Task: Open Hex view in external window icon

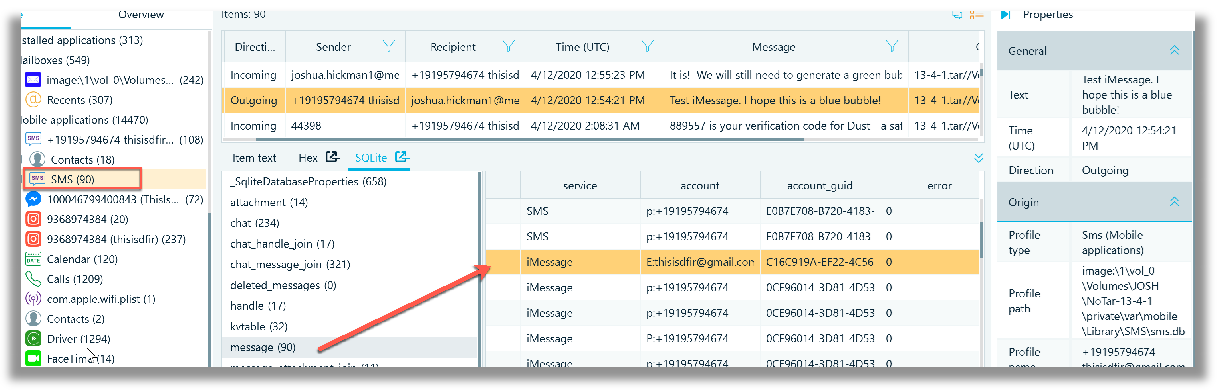Action: [333, 157]
